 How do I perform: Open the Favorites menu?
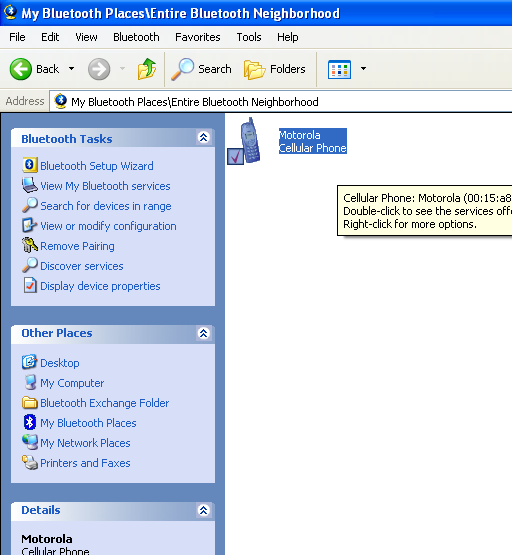point(198,37)
